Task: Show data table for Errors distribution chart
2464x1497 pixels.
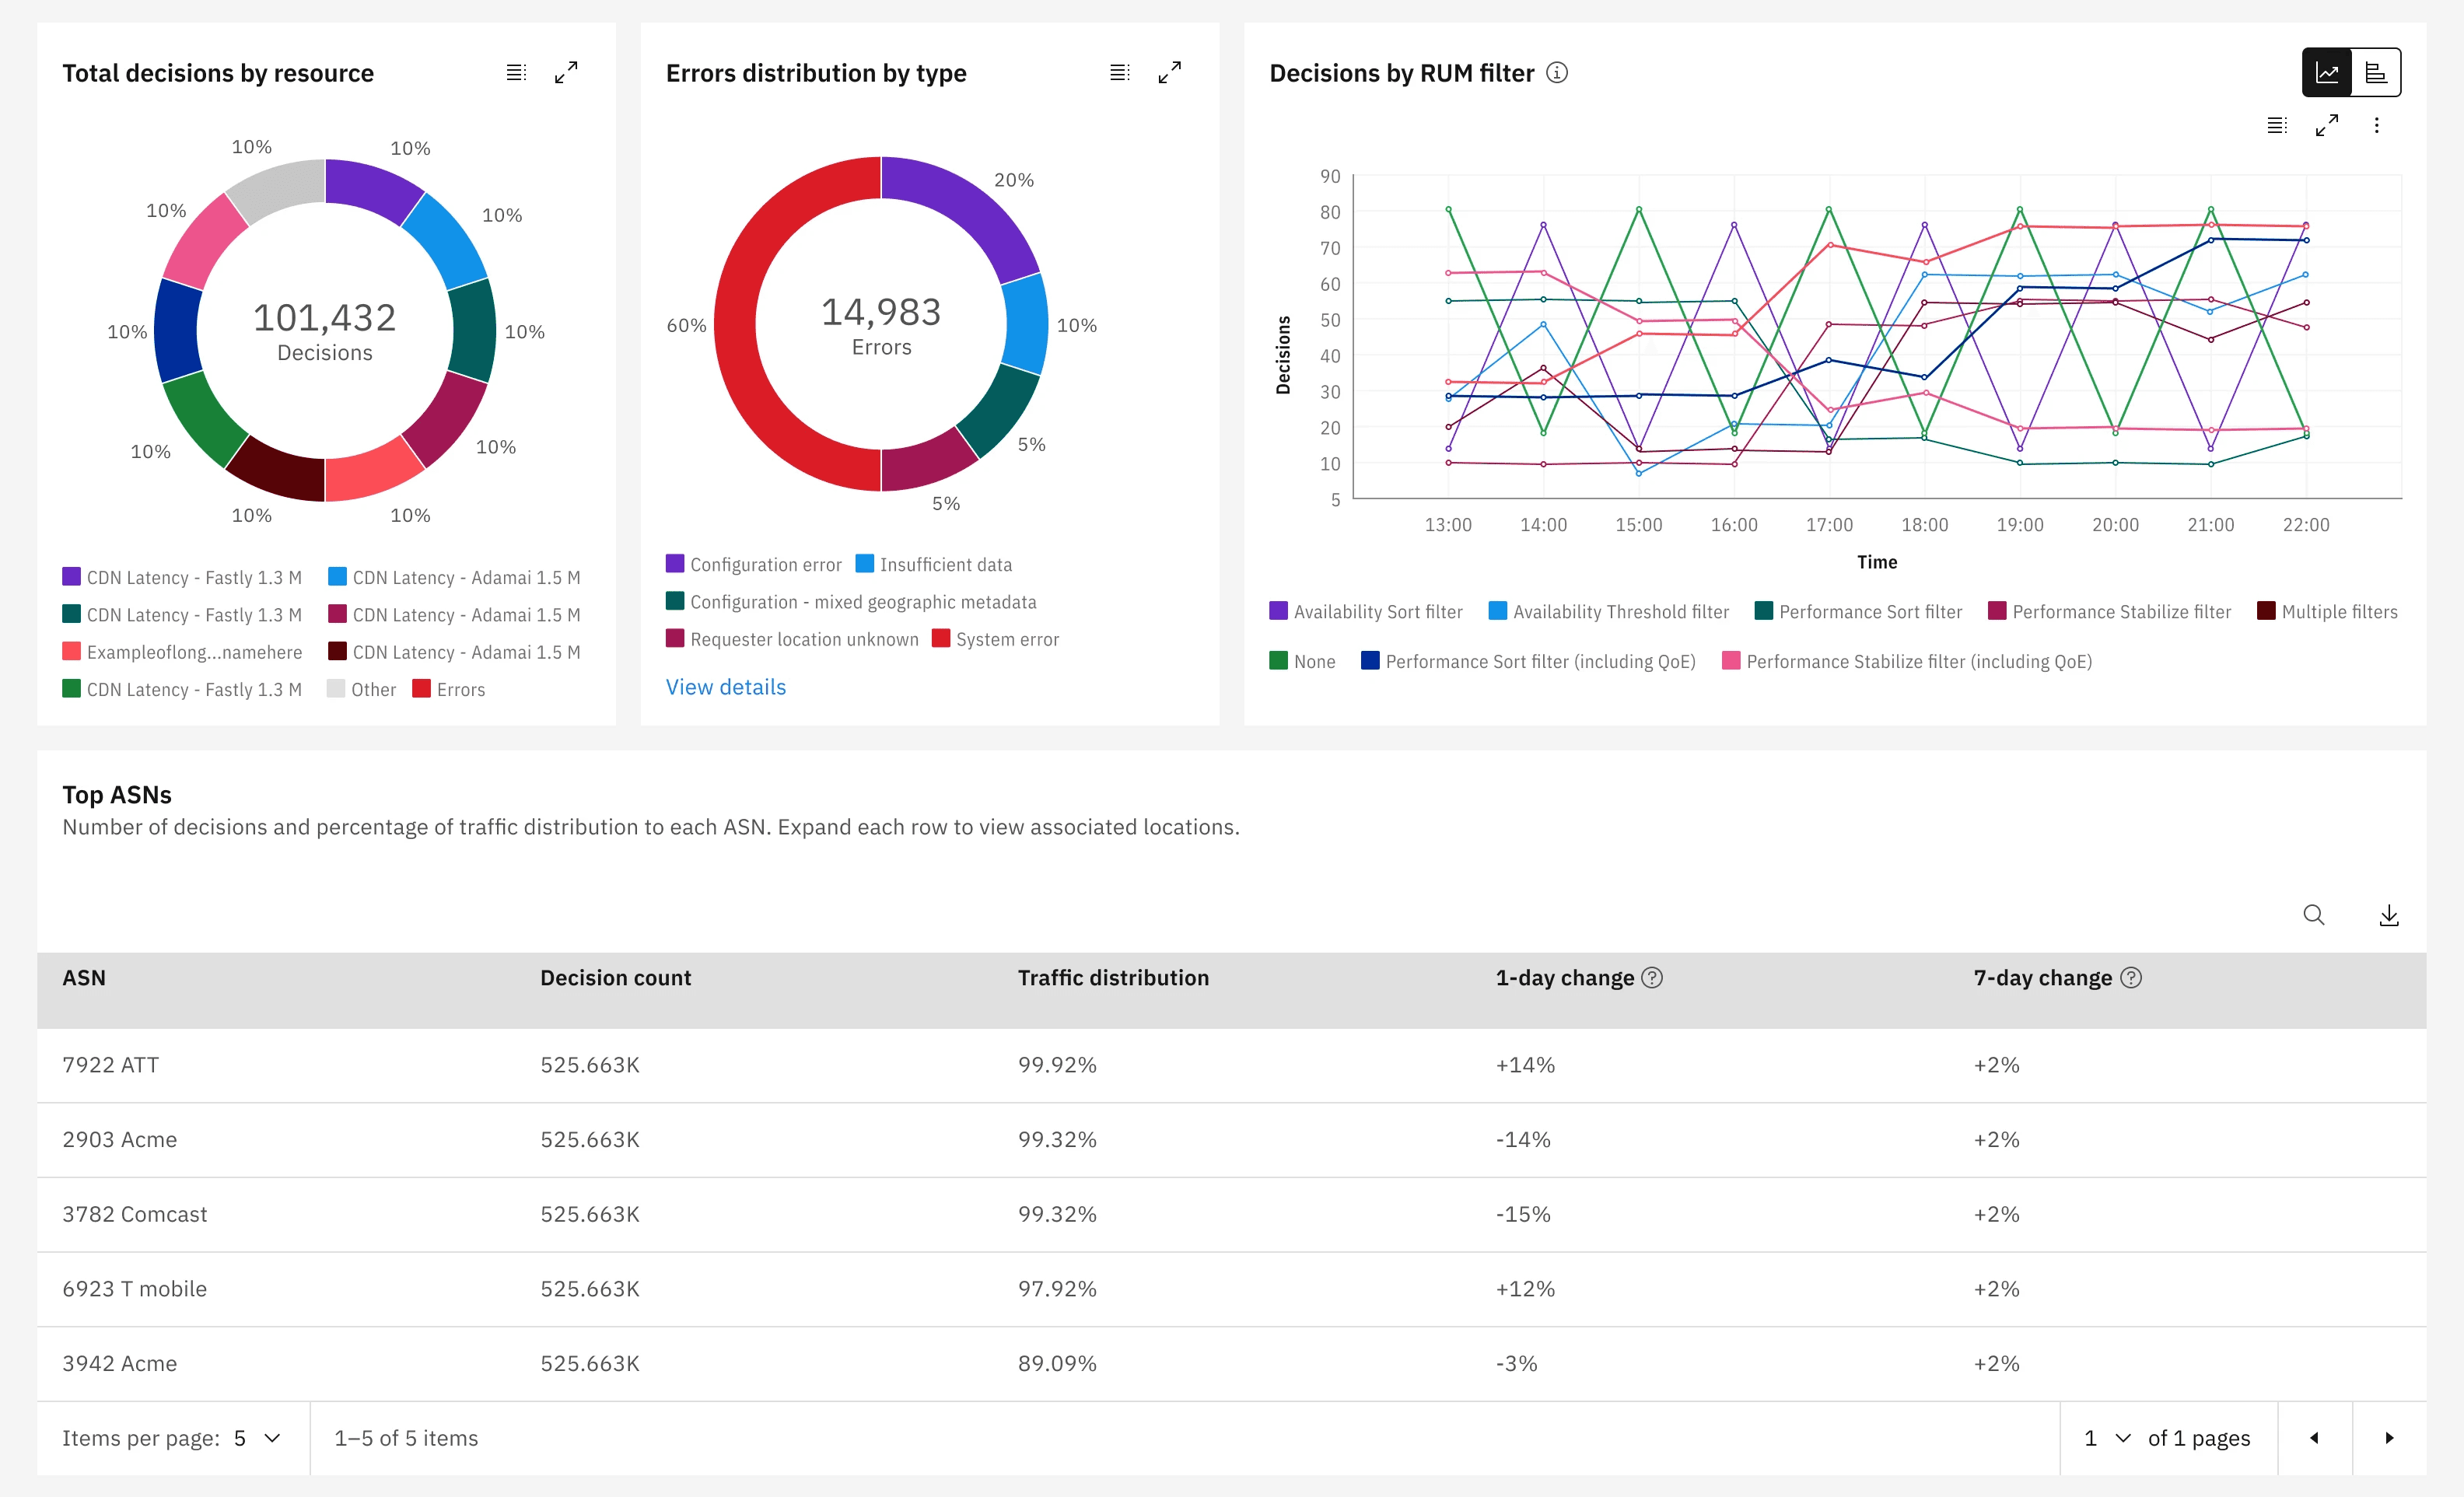Action: click(1119, 73)
